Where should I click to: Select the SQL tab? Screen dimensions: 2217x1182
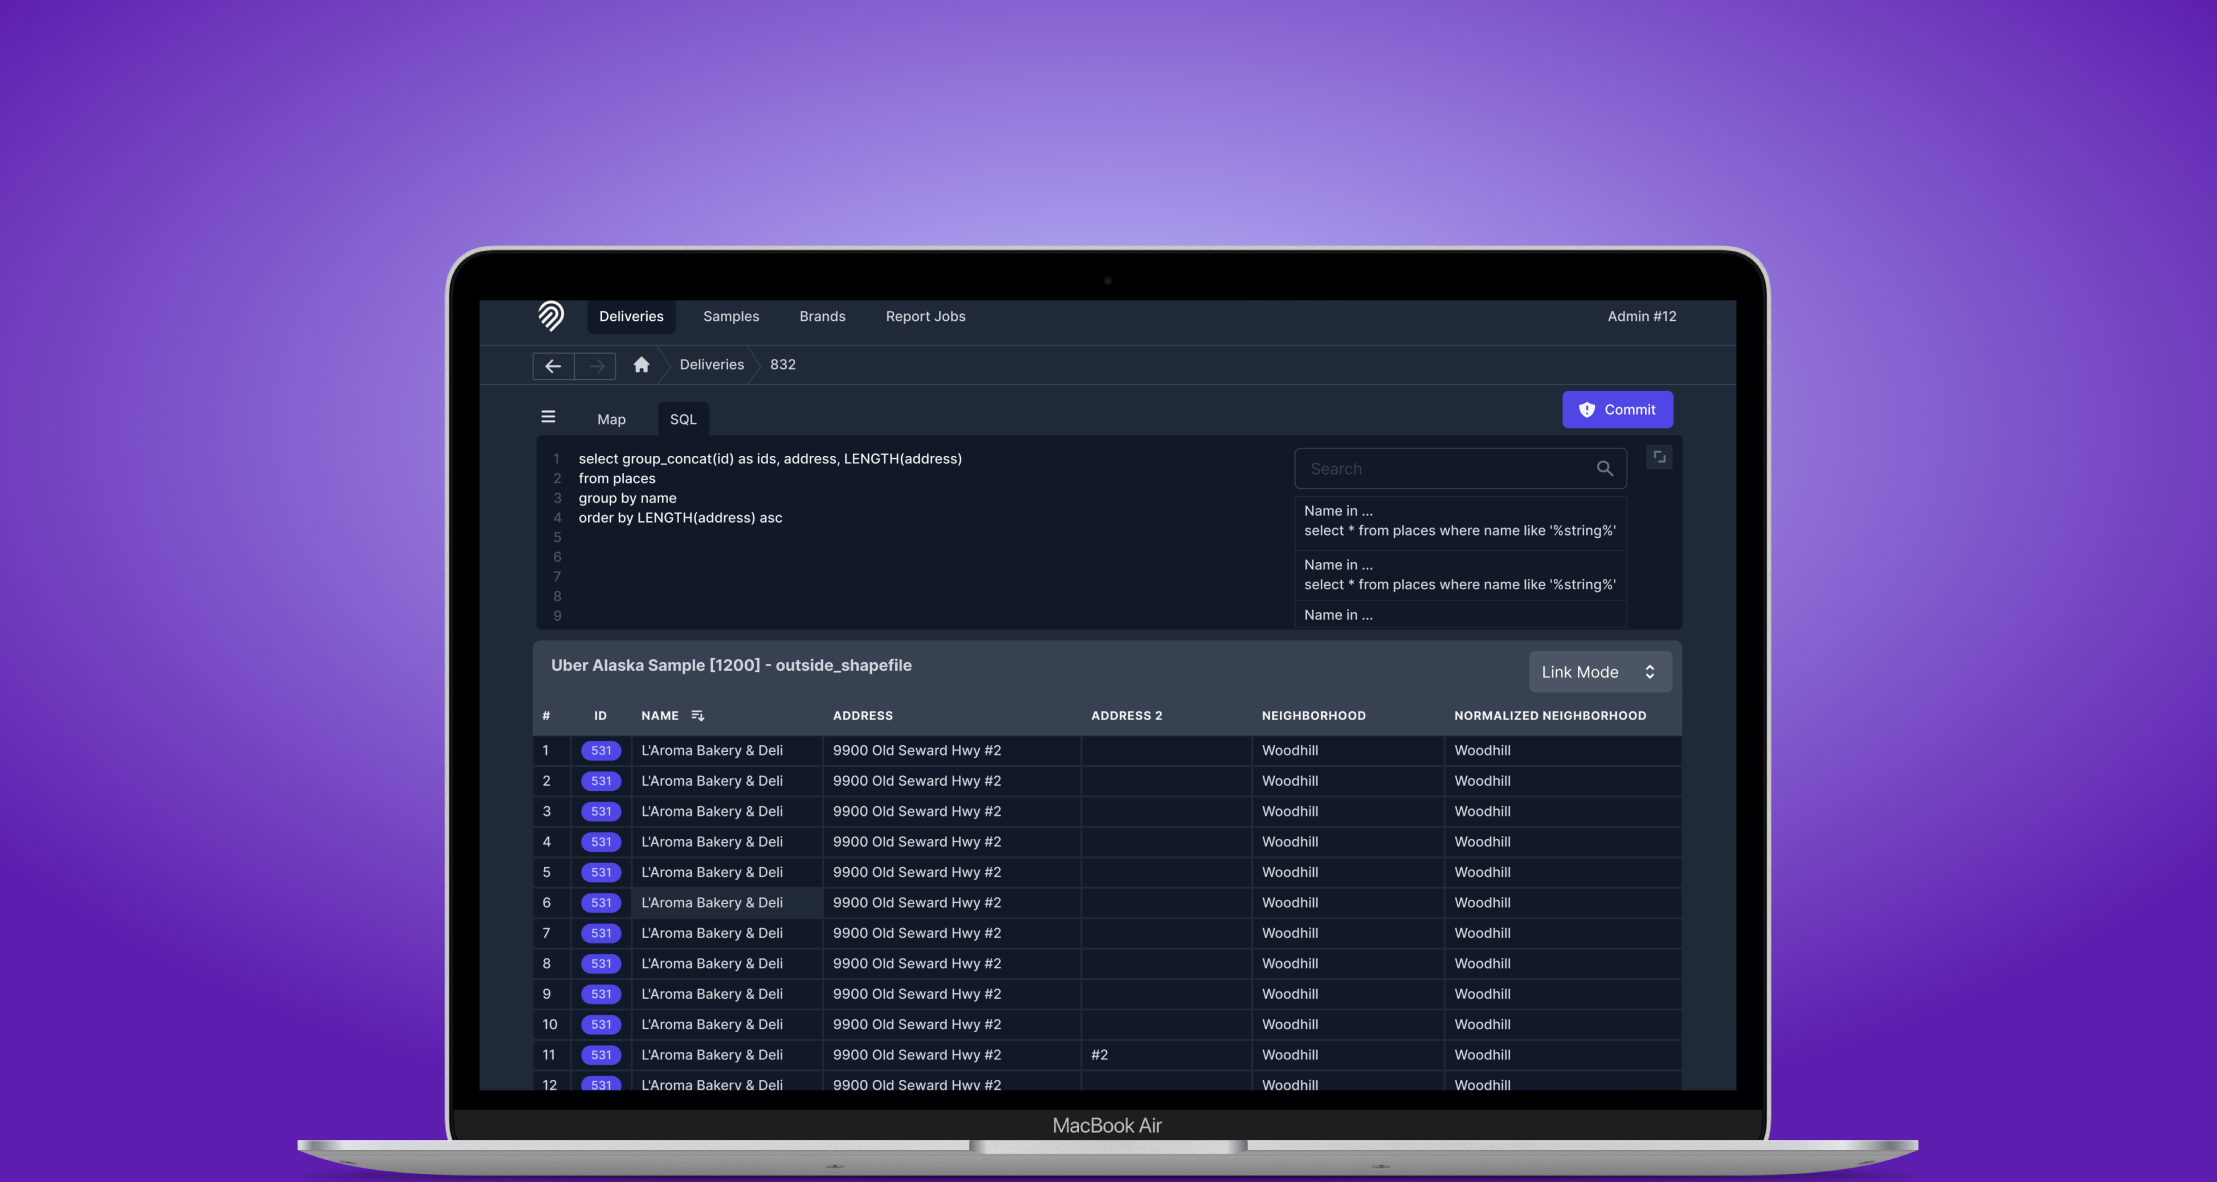[x=683, y=419]
